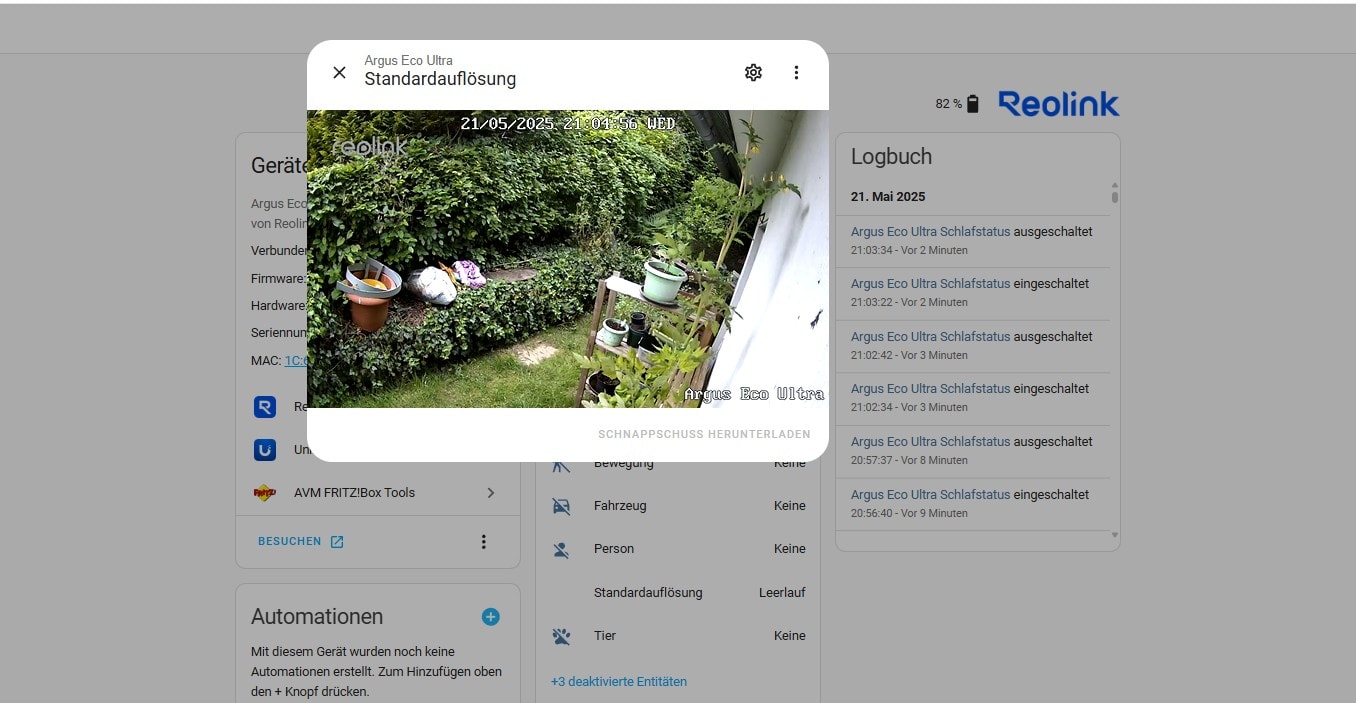Open settings gear in camera dialog
1356x703 pixels.
tap(753, 72)
